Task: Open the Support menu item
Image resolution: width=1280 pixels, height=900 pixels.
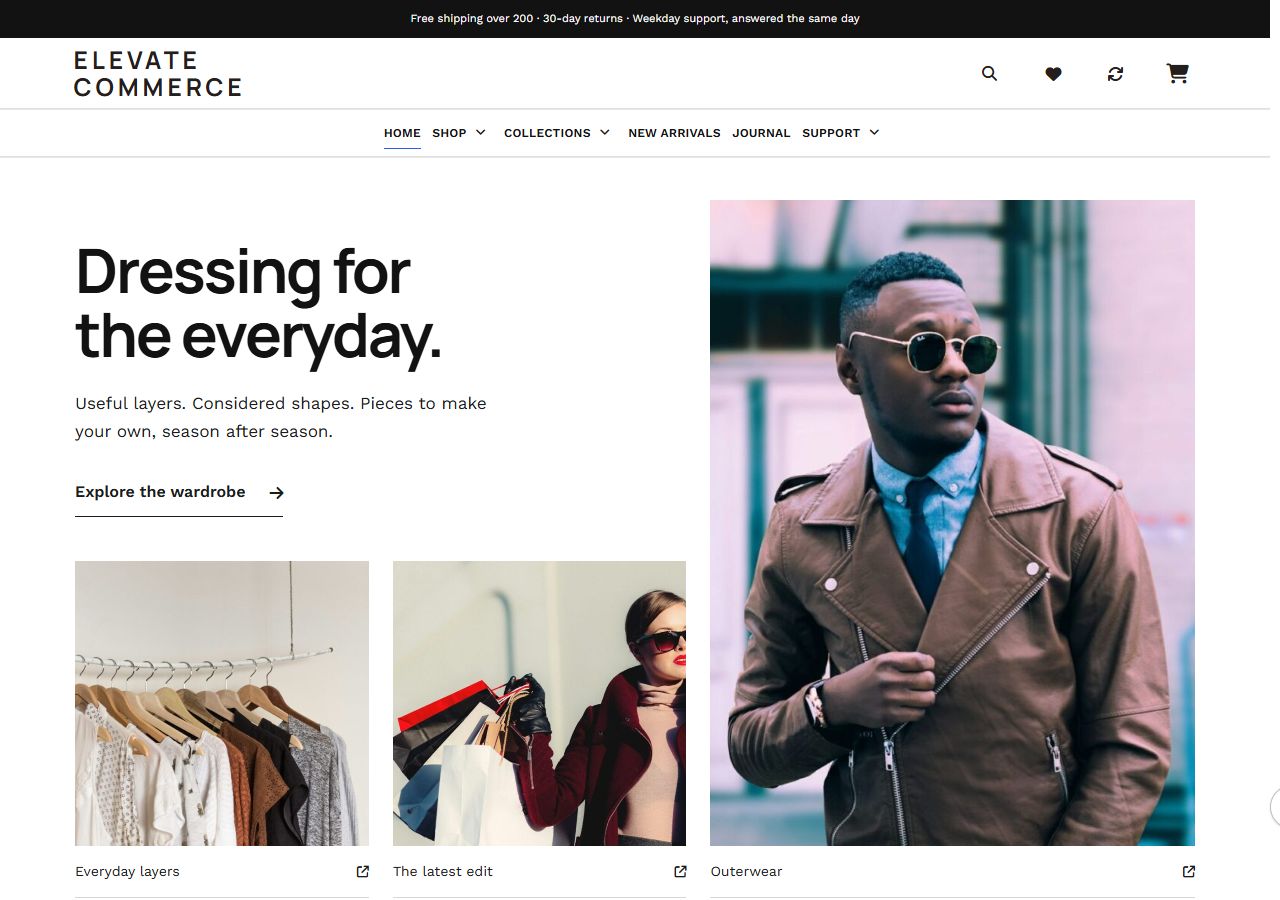Action: (831, 133)
